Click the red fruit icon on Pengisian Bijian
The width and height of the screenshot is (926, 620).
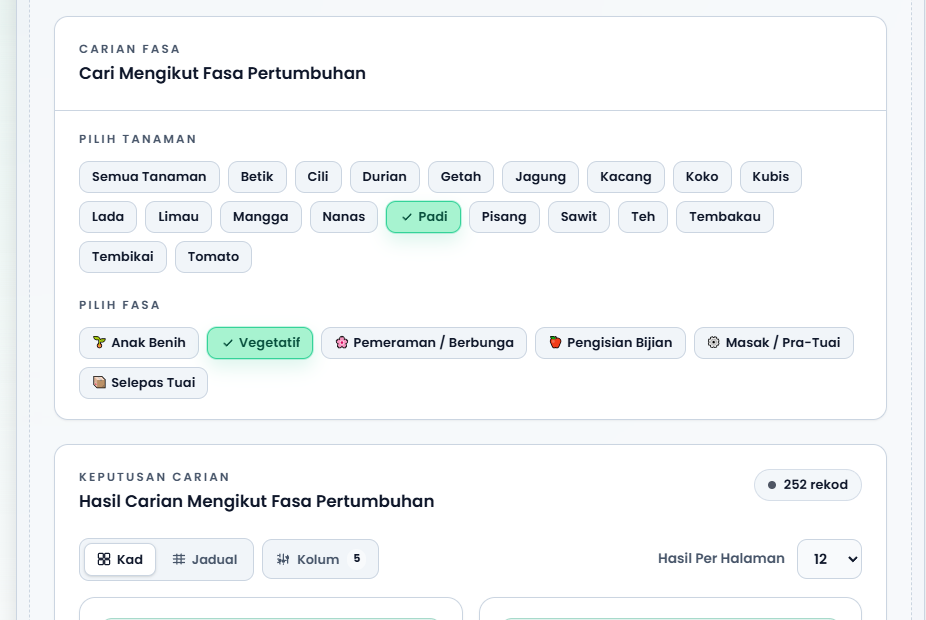[555, 342]
